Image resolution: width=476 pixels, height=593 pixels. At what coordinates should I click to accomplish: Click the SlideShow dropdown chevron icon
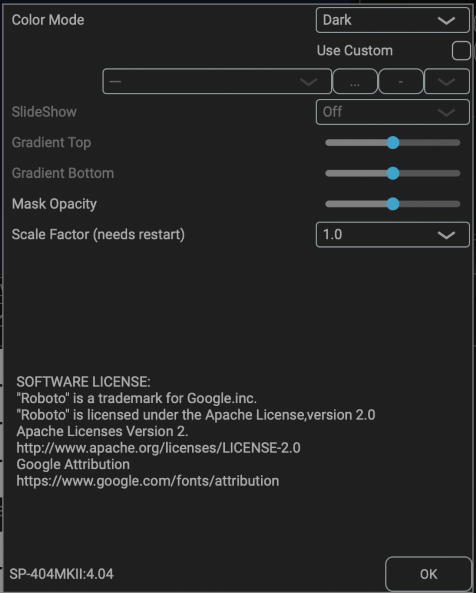tap(446, 112)
